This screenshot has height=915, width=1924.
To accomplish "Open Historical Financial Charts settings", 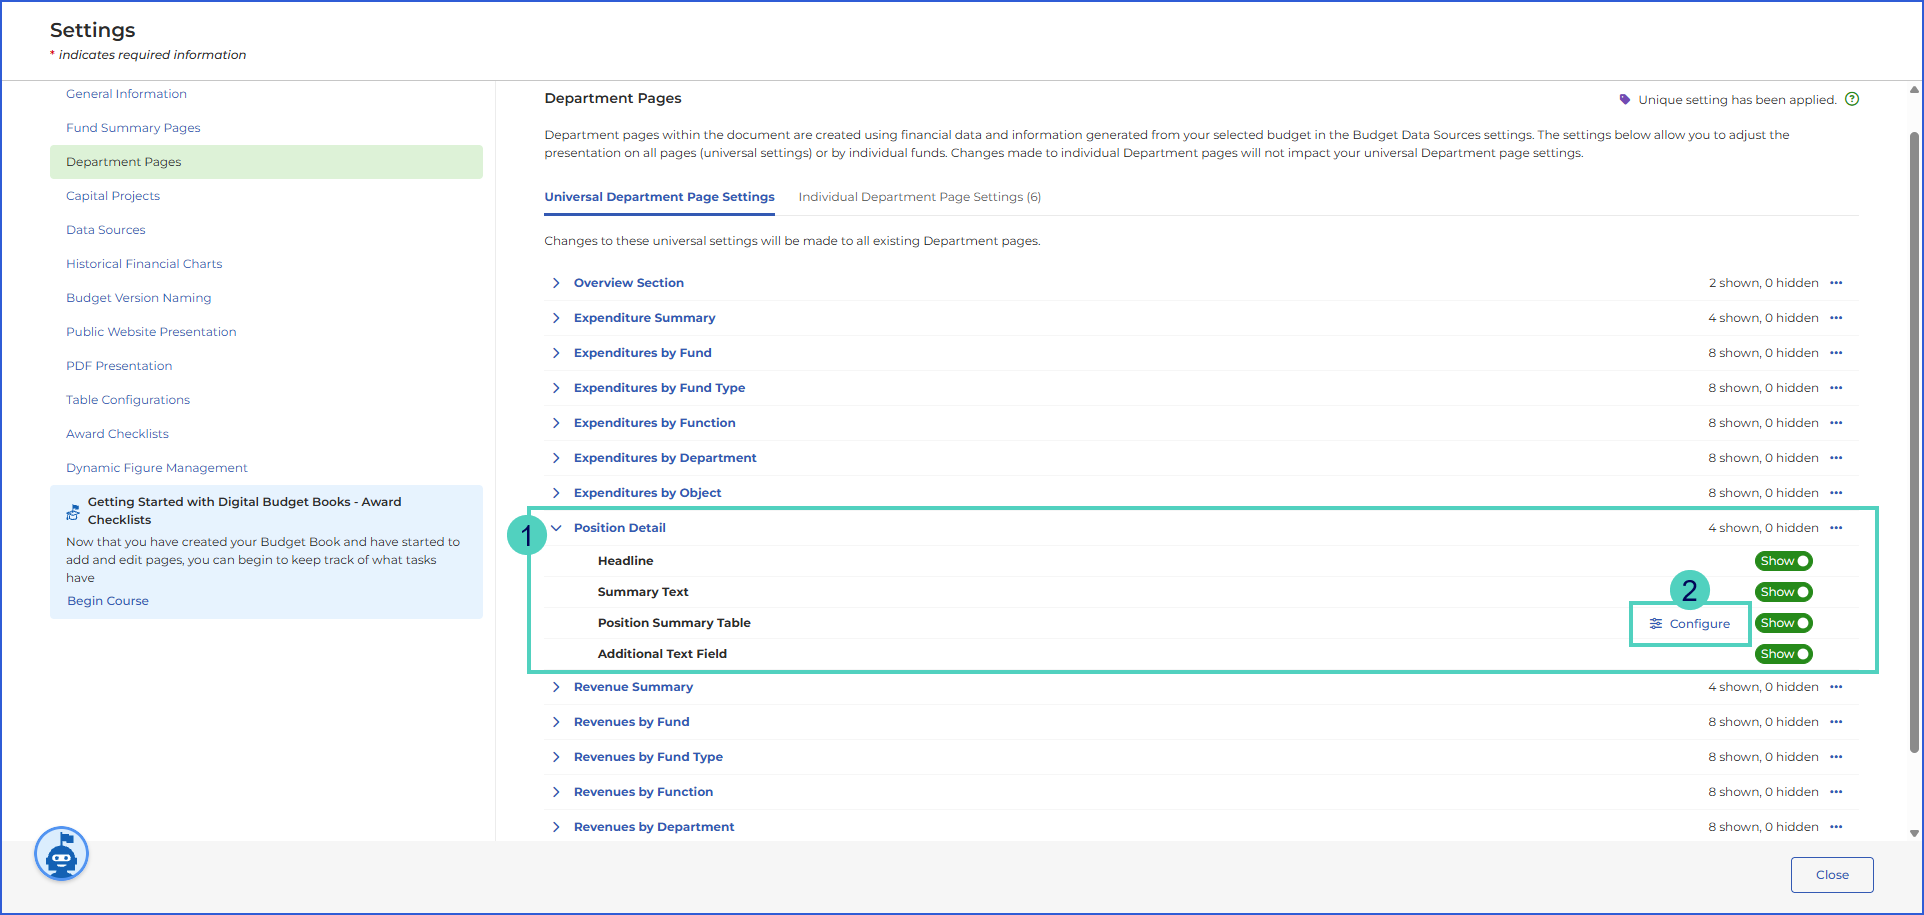I will coord(144,264).
